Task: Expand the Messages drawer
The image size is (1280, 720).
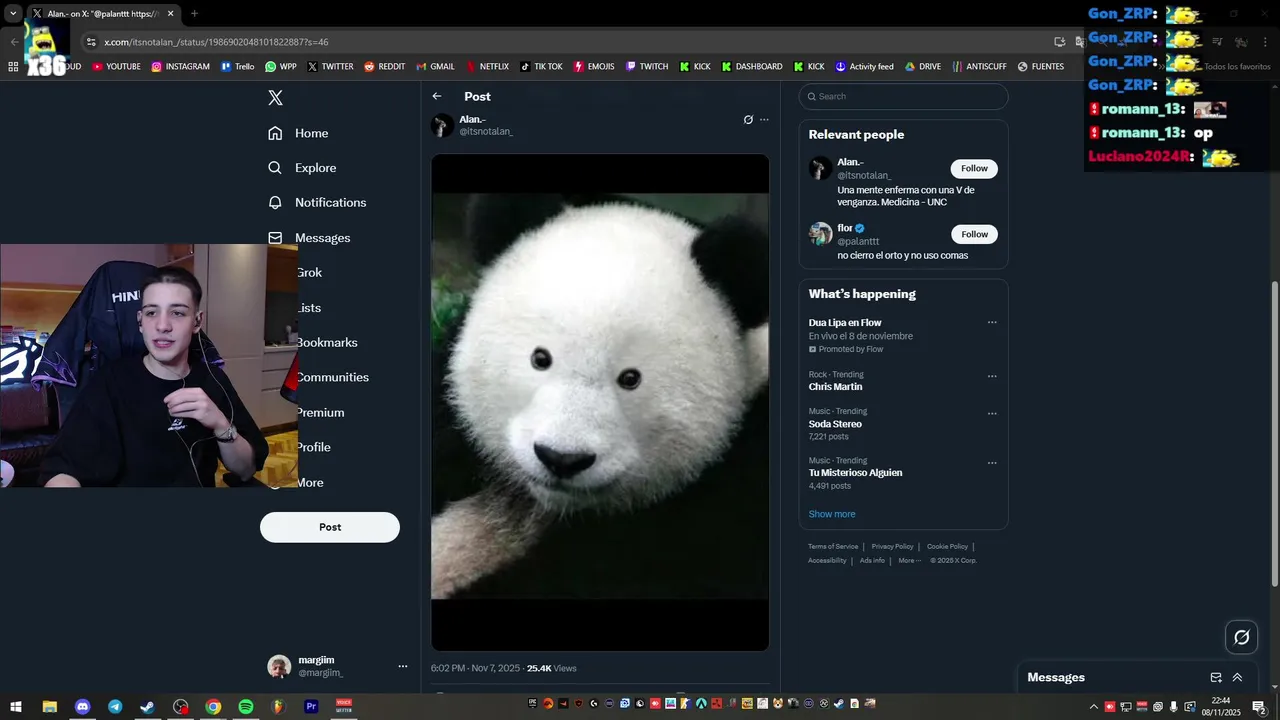Action: (x=1237, y=677)
